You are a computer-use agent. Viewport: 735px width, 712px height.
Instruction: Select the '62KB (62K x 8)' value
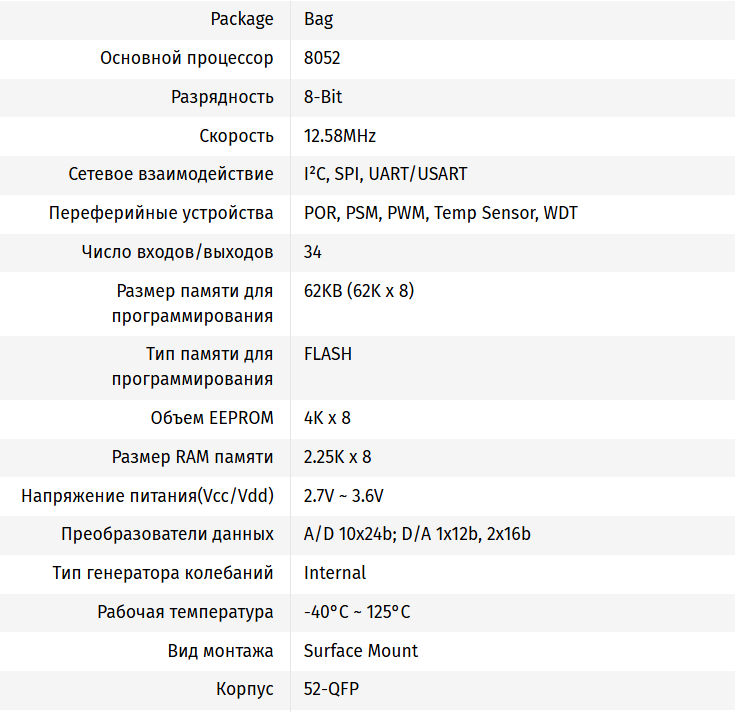(359, 291)
